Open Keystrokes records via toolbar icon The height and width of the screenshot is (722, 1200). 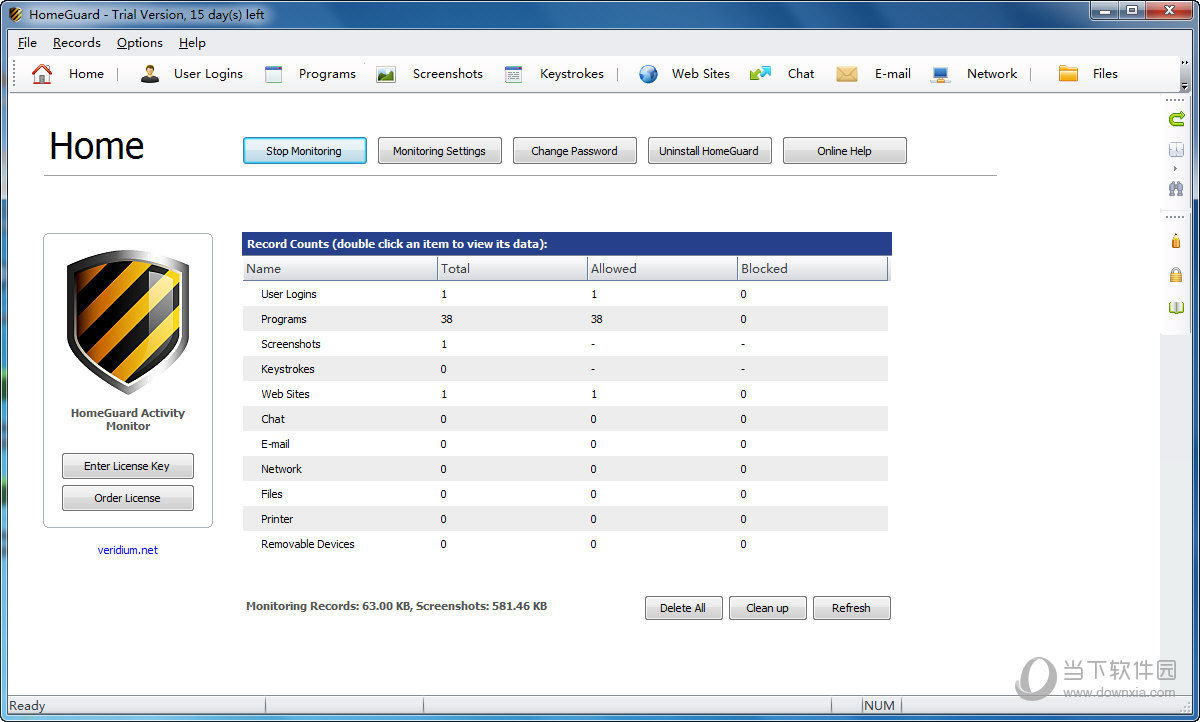513,74
